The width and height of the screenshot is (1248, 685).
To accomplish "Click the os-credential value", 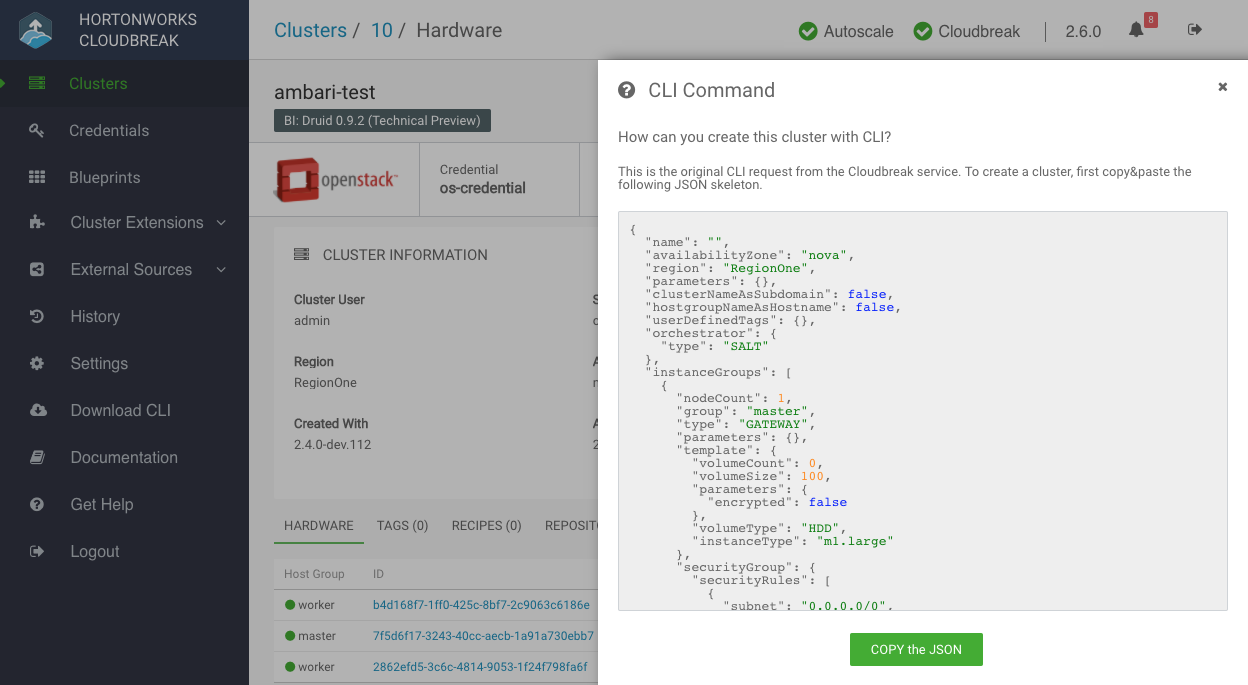I will [x=483, y=188].
